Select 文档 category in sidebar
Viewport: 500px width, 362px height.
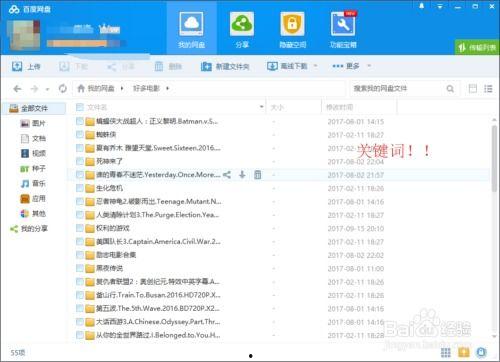(x=33, y=138)
